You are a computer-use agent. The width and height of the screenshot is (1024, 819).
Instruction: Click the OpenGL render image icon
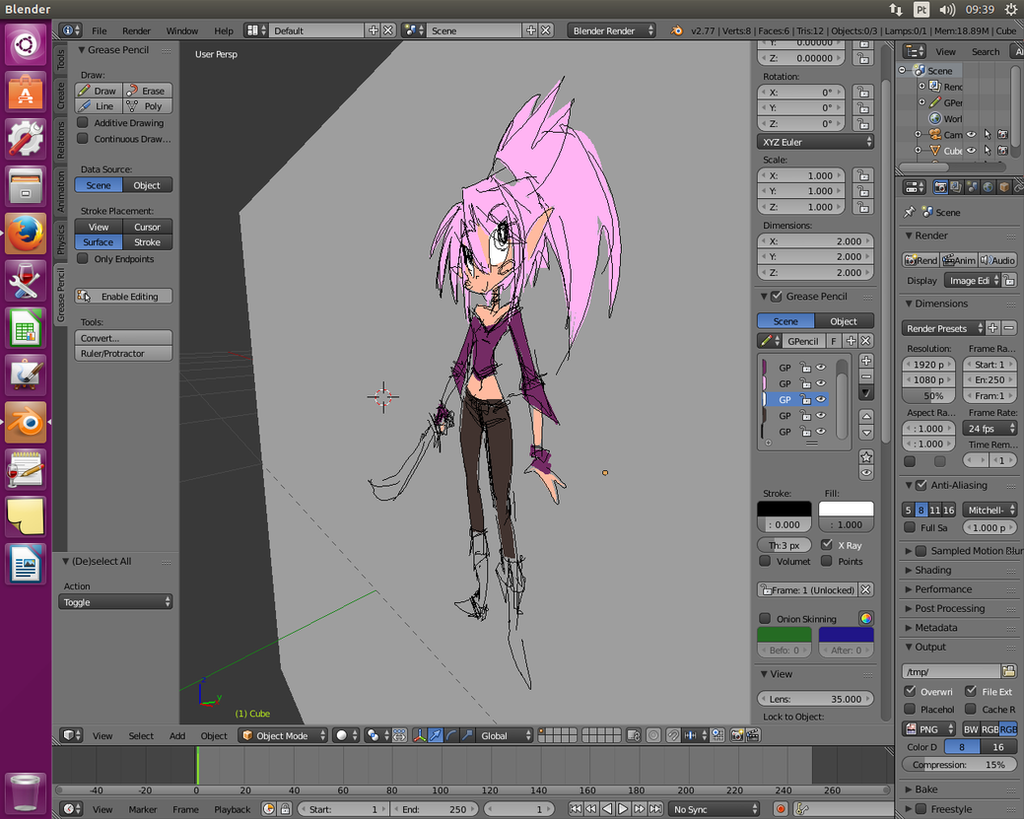pos(737,735)
